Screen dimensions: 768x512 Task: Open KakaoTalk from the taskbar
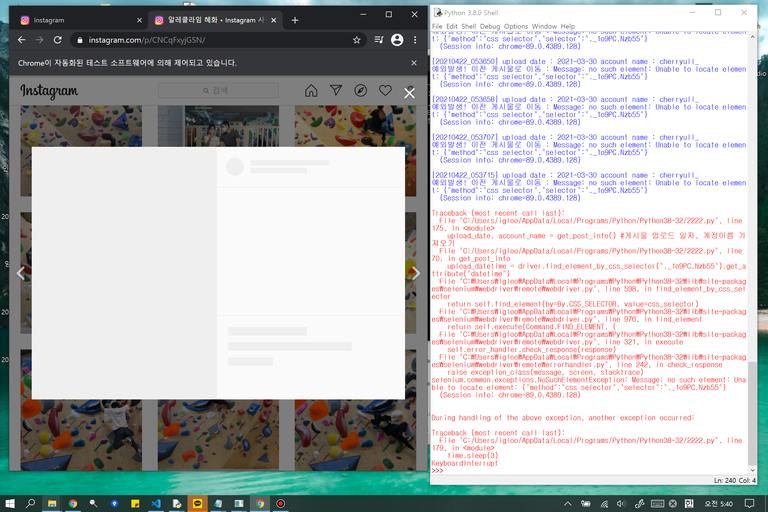point(197,503)
